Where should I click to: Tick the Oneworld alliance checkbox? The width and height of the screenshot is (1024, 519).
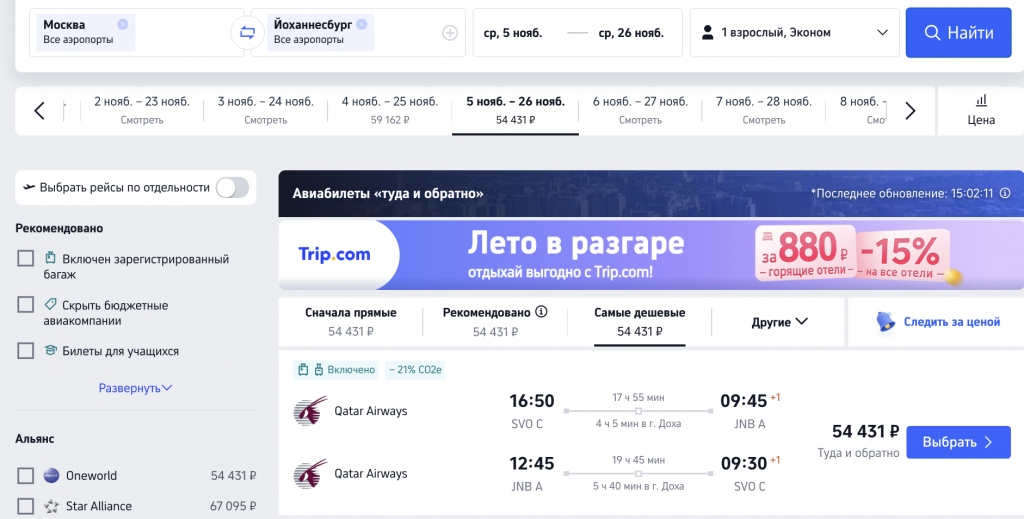[25, 475]
